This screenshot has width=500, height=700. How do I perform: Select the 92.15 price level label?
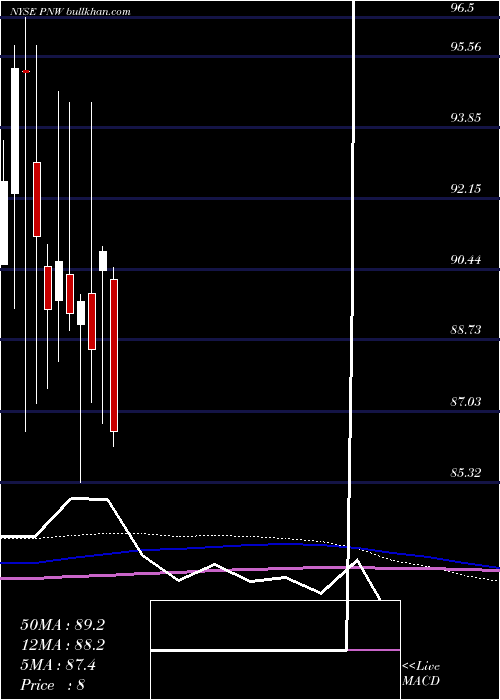click(x=466, y=189)
